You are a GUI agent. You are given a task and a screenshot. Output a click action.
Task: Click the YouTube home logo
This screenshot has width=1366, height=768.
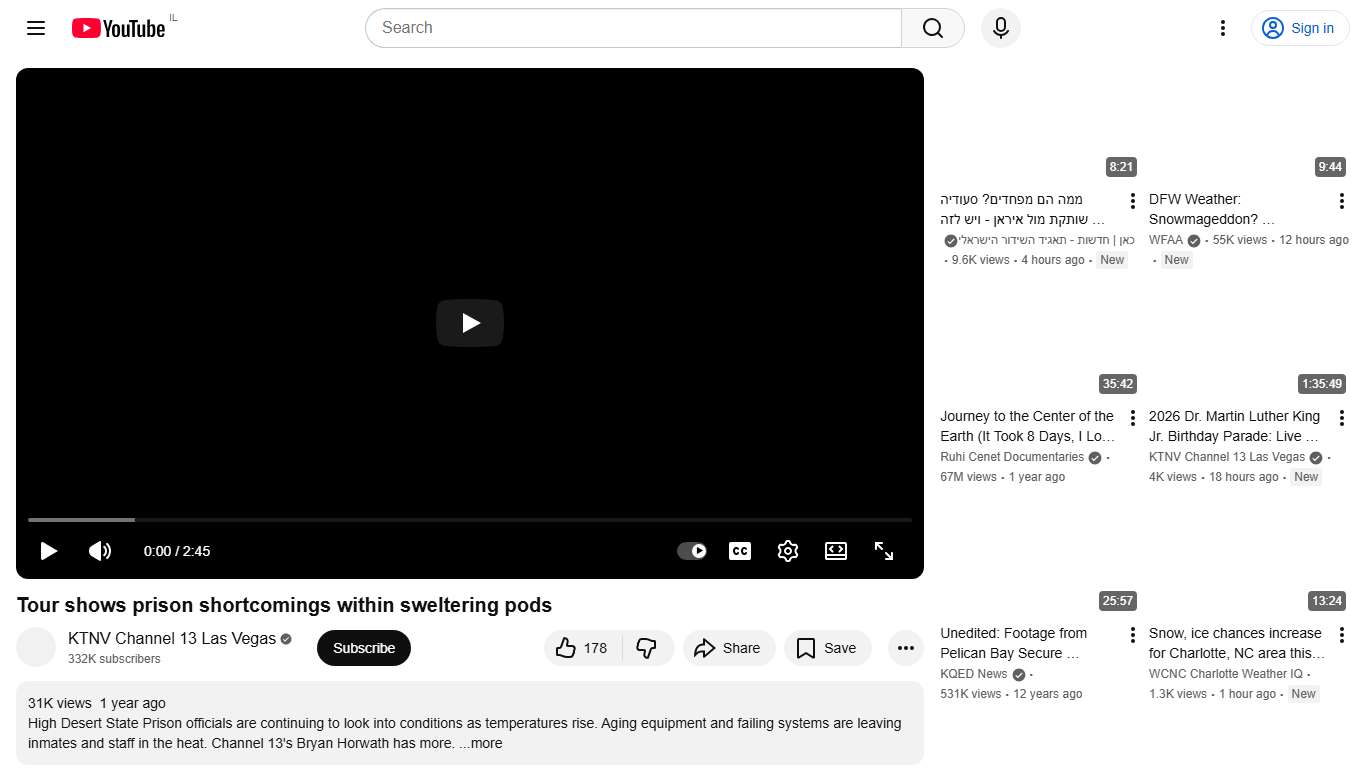[118, 28]
